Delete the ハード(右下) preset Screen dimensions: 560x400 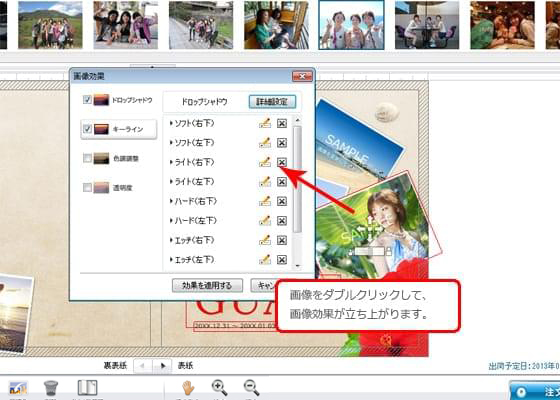(x=282, y=201)
